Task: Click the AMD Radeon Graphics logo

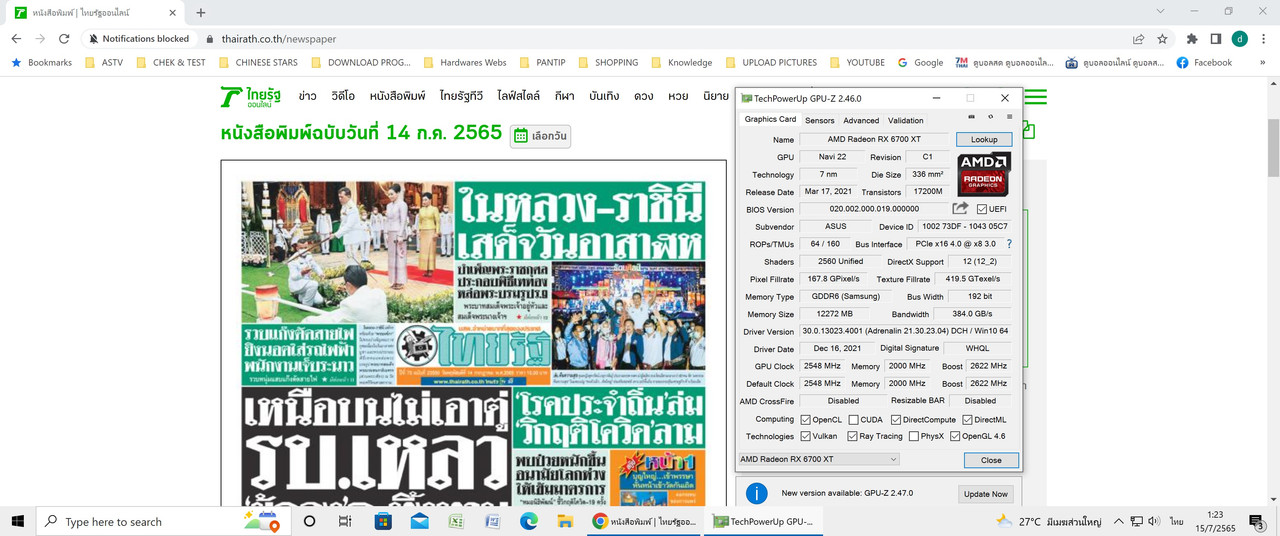Action: [x=984, y=174]
